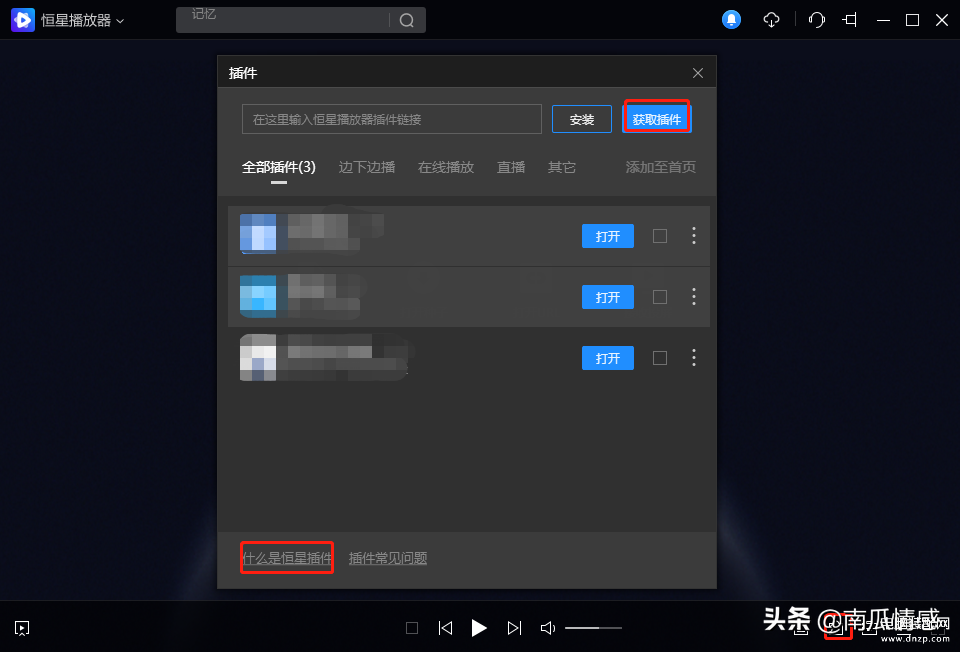Open the first plugin via its 打开 button
Viewport: 960px width, 652px height.
[x=608, y=236]
